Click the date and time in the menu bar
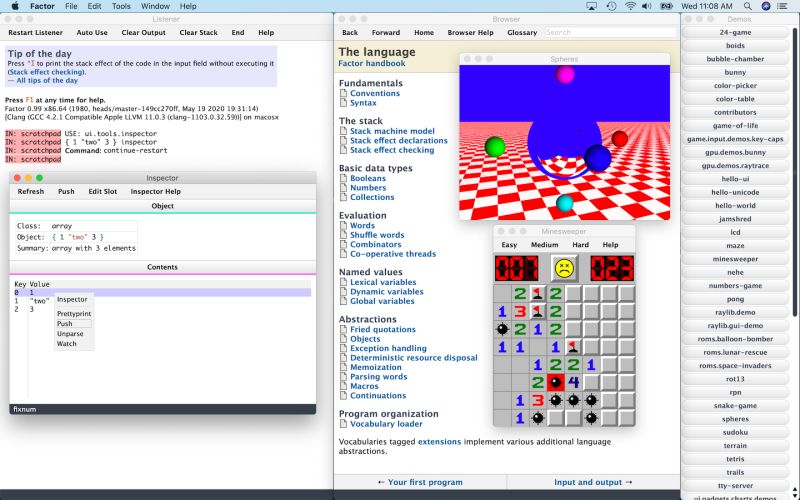This screenshot has height=500, width=800. pos(707,6)
